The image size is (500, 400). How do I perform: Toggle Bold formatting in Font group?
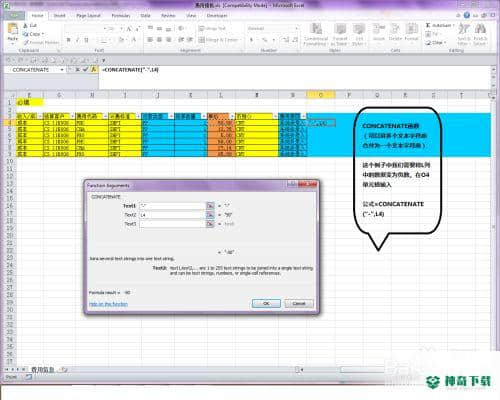point(68,40)
